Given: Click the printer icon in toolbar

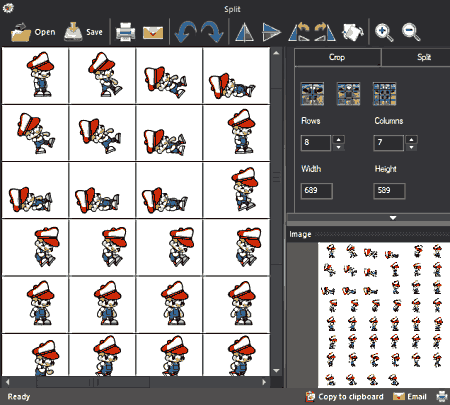Looking at the screenshot, I should pos(125,32).
